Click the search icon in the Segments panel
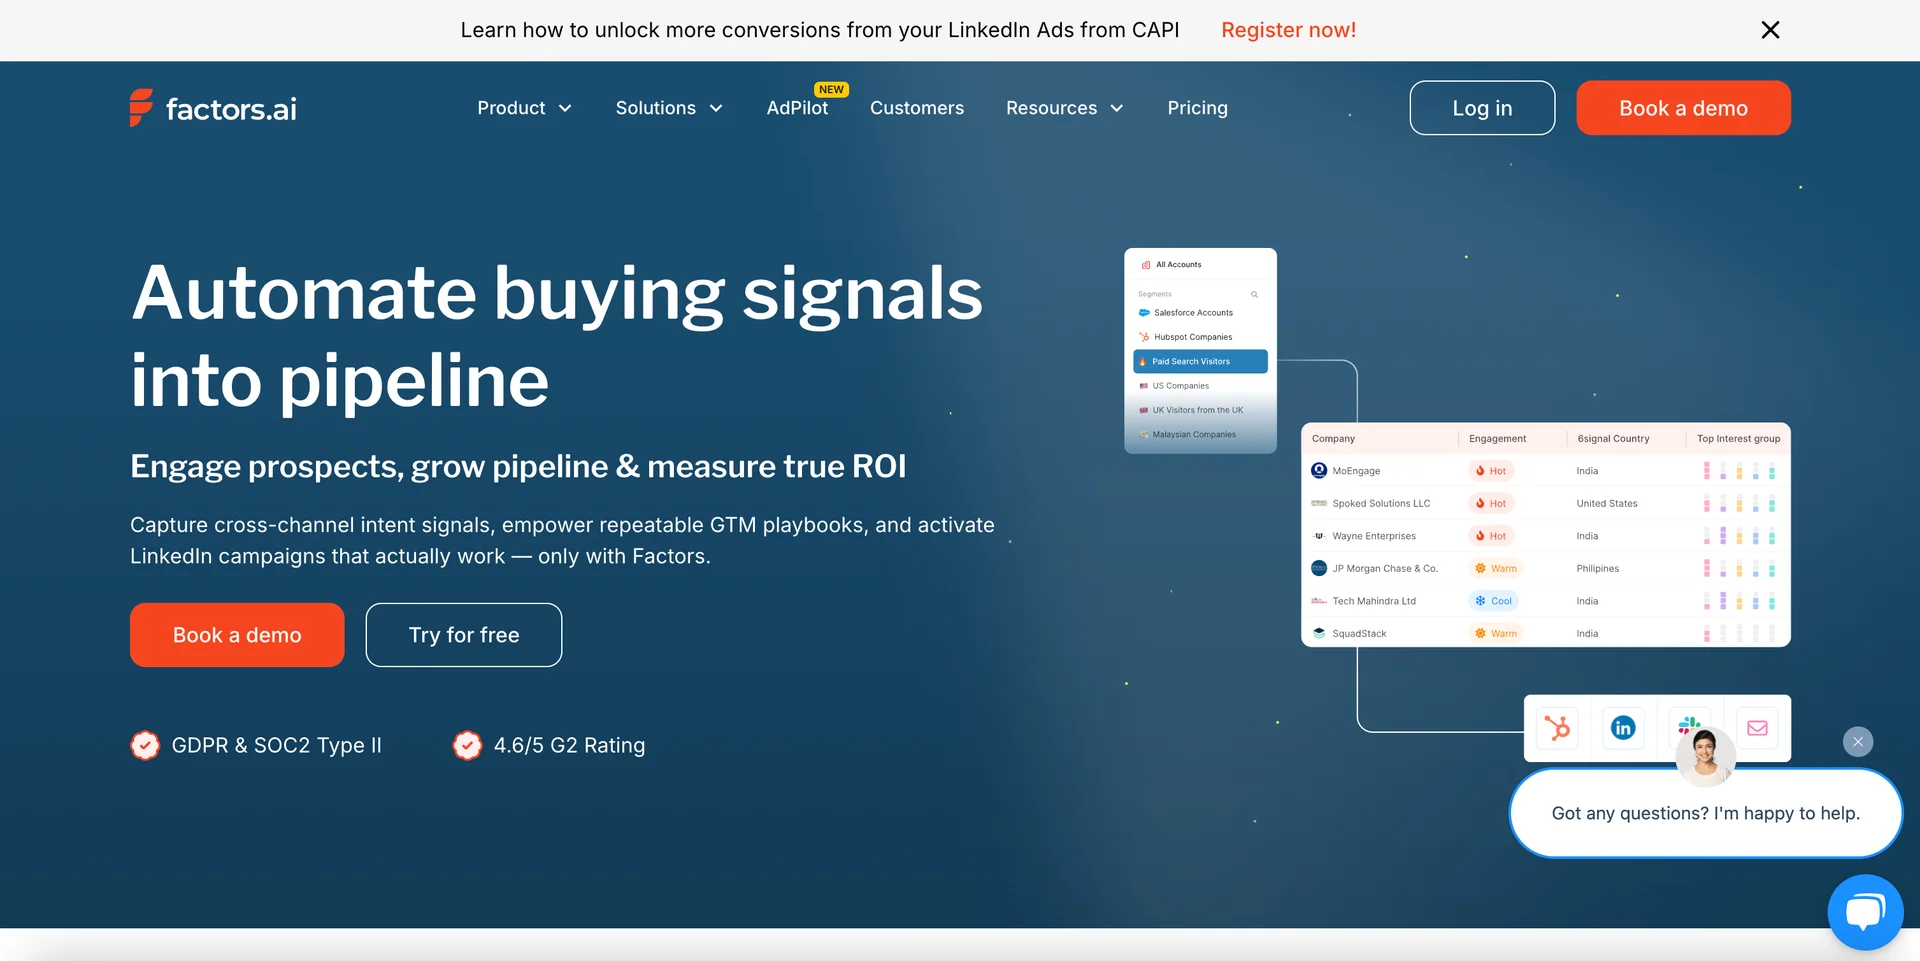The height and width of the screenshot is (961, 1920). (x=1255, y=293)
